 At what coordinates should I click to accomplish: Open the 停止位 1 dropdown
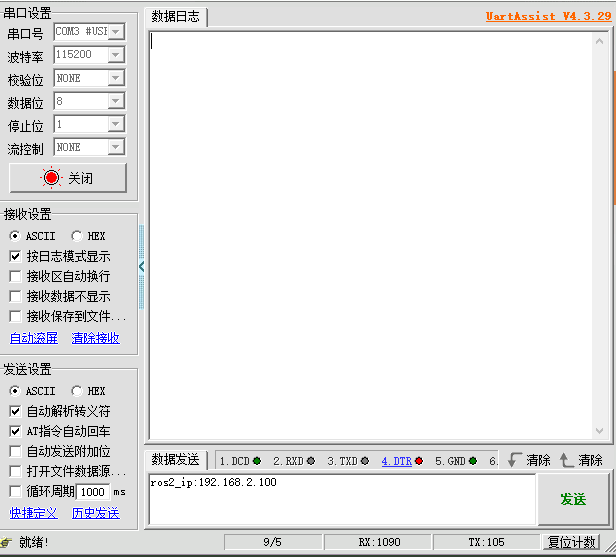116,124
